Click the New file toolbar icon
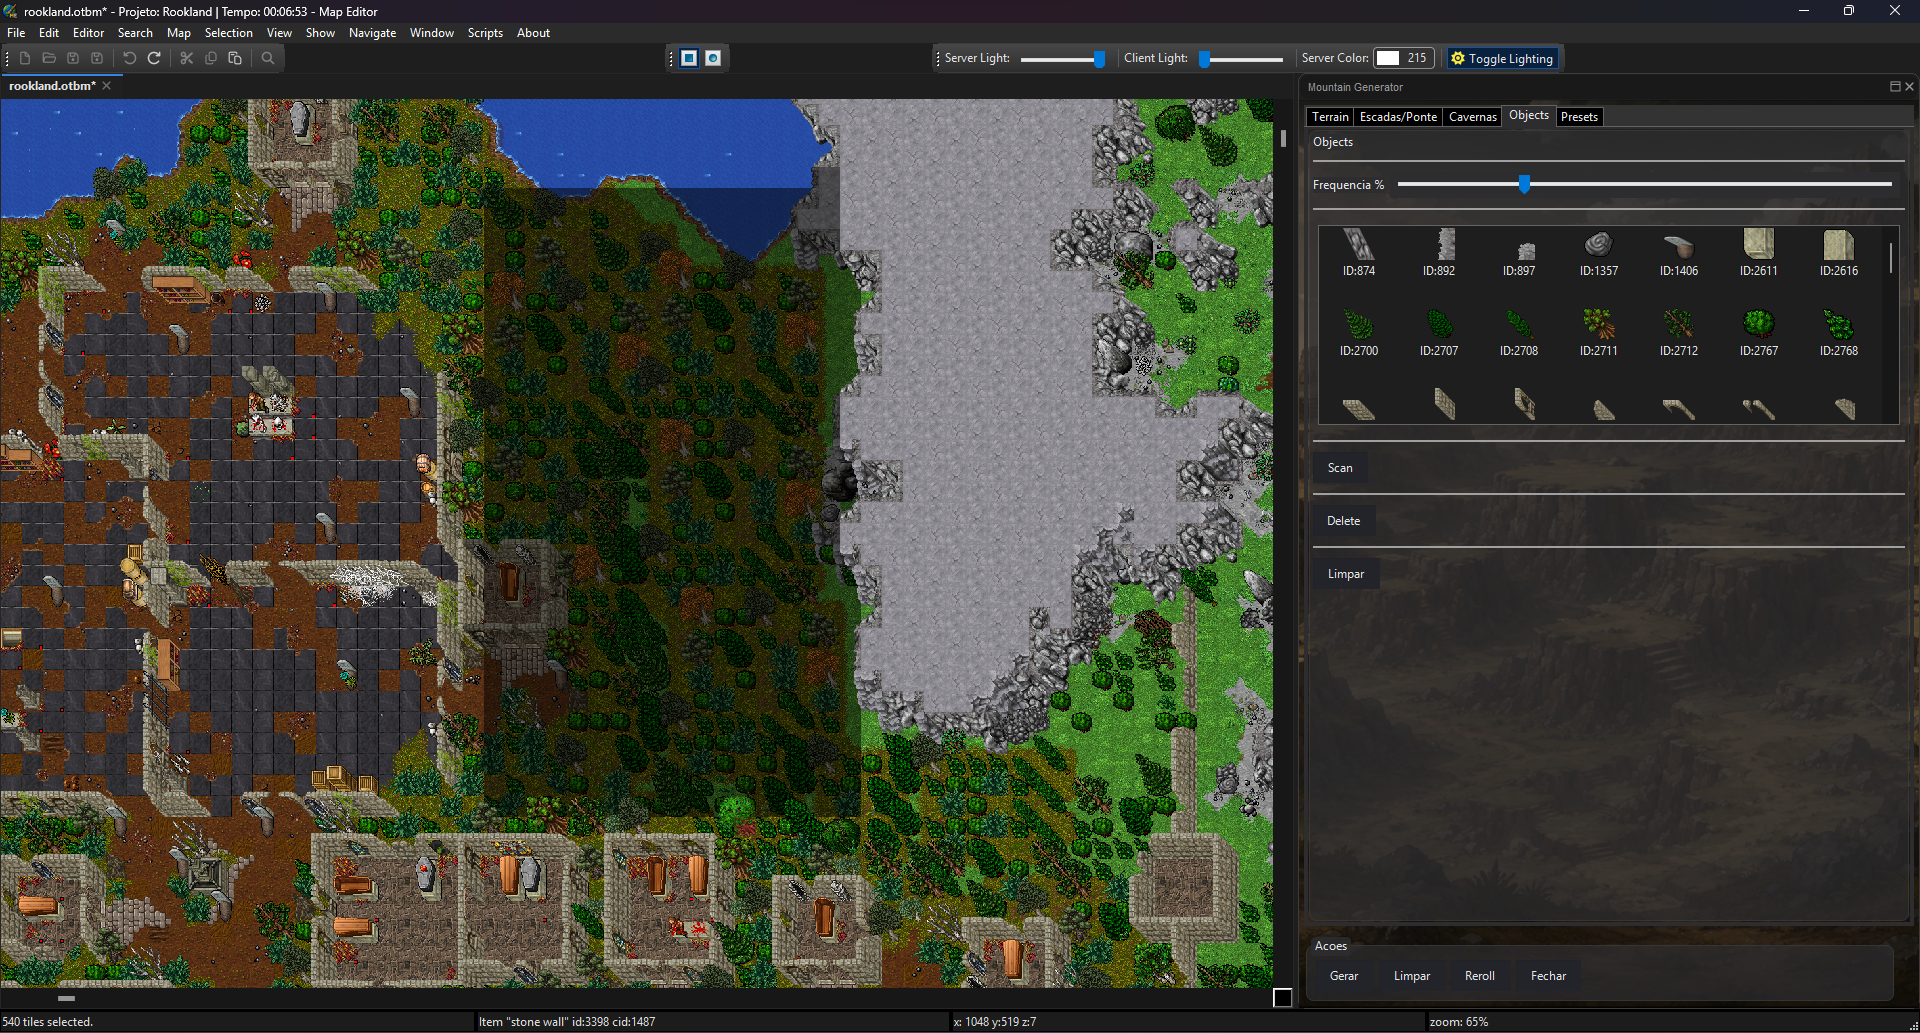The height and width of the screenshot is (1033, 1920). click(x=25, y=58)
